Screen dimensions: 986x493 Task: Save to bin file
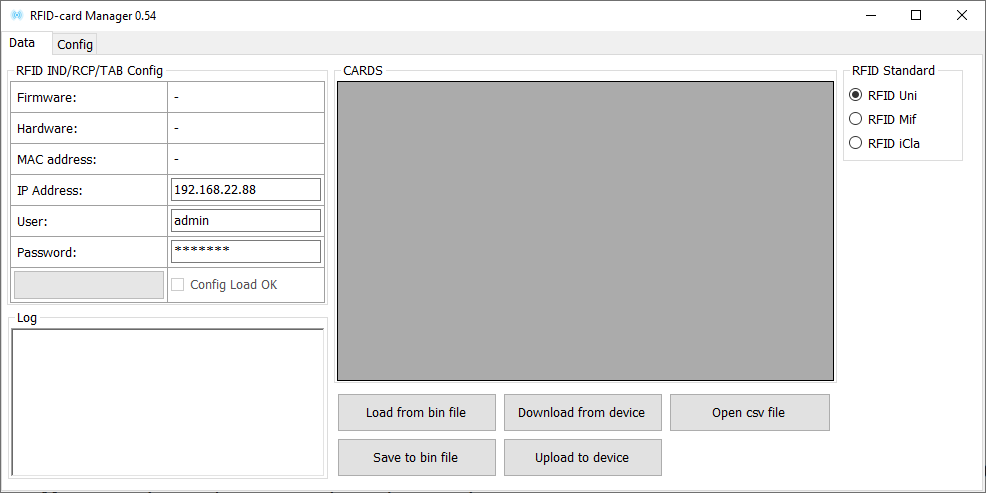tap(415, 458)
